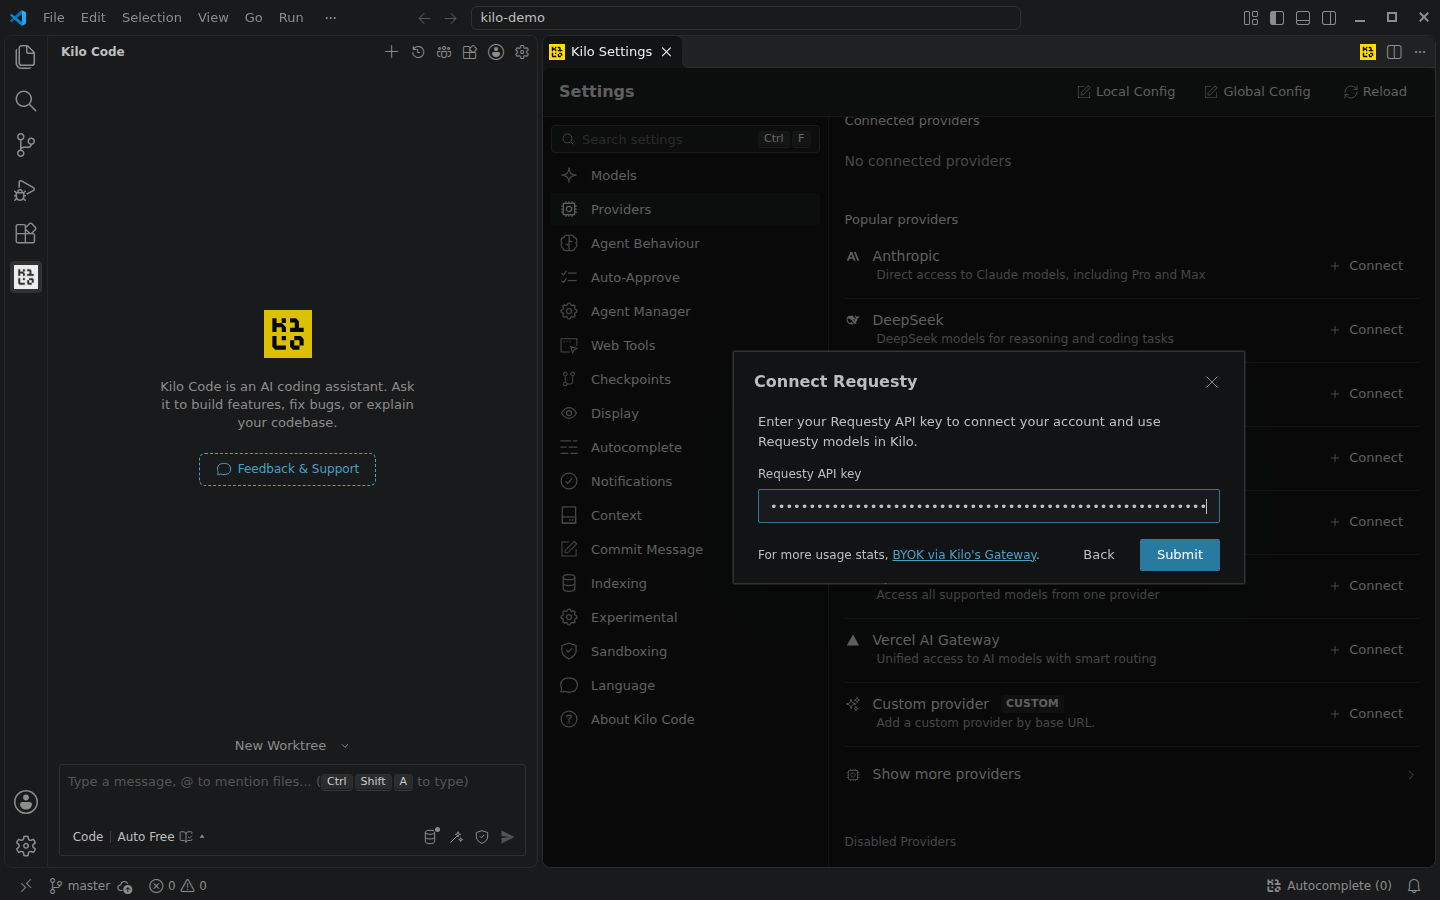The image size is (1440, 900).
Task: Open the settings gear in Kilo Code header
Action: tap(522, 52)
